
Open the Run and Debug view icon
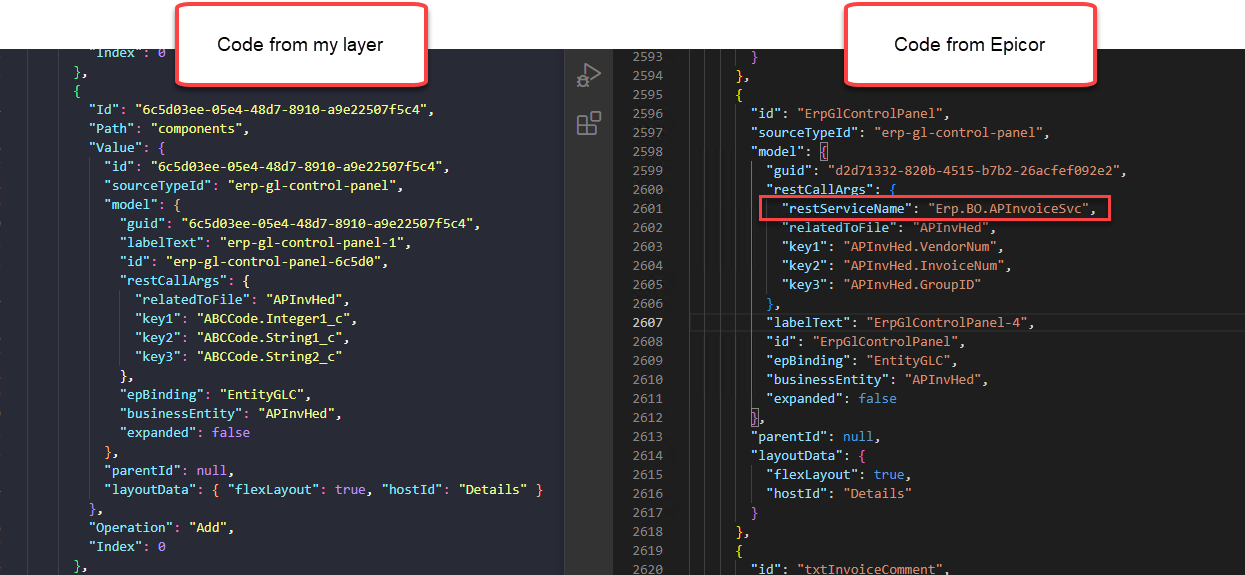pyautogui.click(x=589, y=76)
